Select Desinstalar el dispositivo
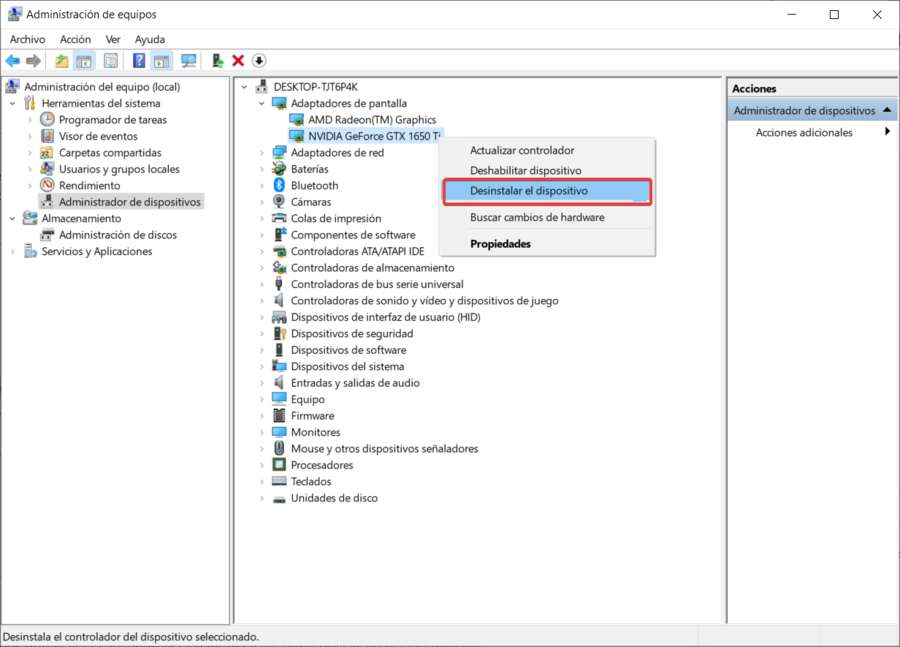Screen dimensions: 900x647 click(x=547, y=191)
